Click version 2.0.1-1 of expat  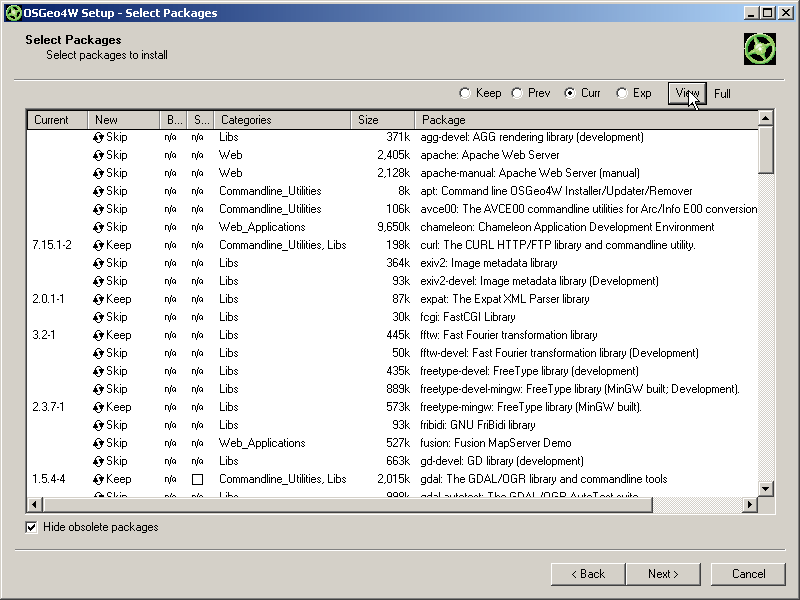[x=48, y=299]
